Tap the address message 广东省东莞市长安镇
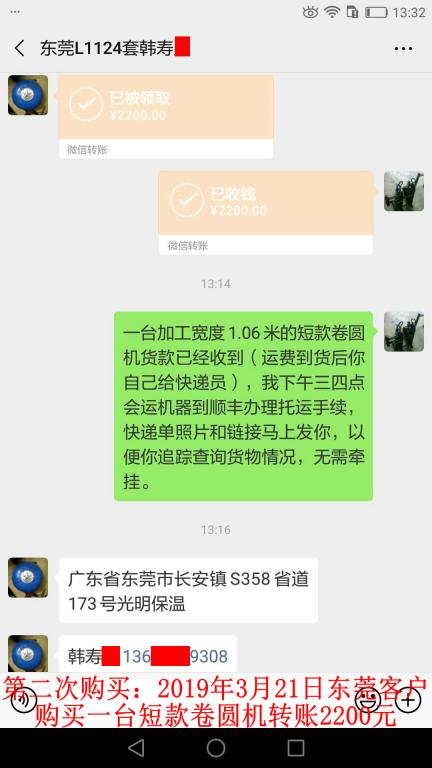Image resolution: width=432 pixels, height=768 pixels. pos(189,591)
